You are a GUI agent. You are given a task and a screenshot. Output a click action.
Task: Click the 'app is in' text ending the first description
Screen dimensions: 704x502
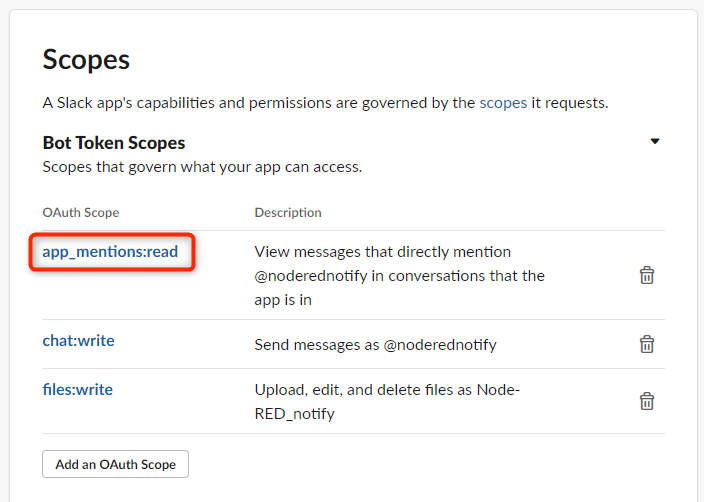tap(283, 299)
